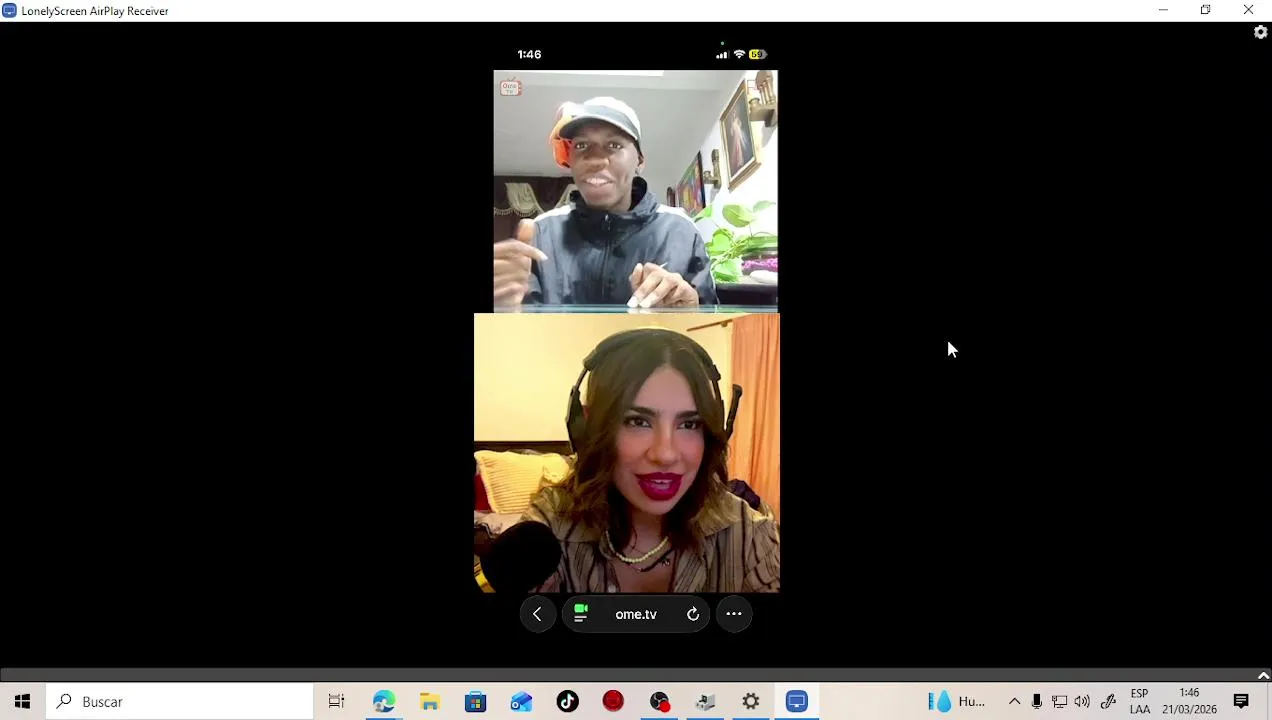Open the gray device app icon in taskbar

706,702
